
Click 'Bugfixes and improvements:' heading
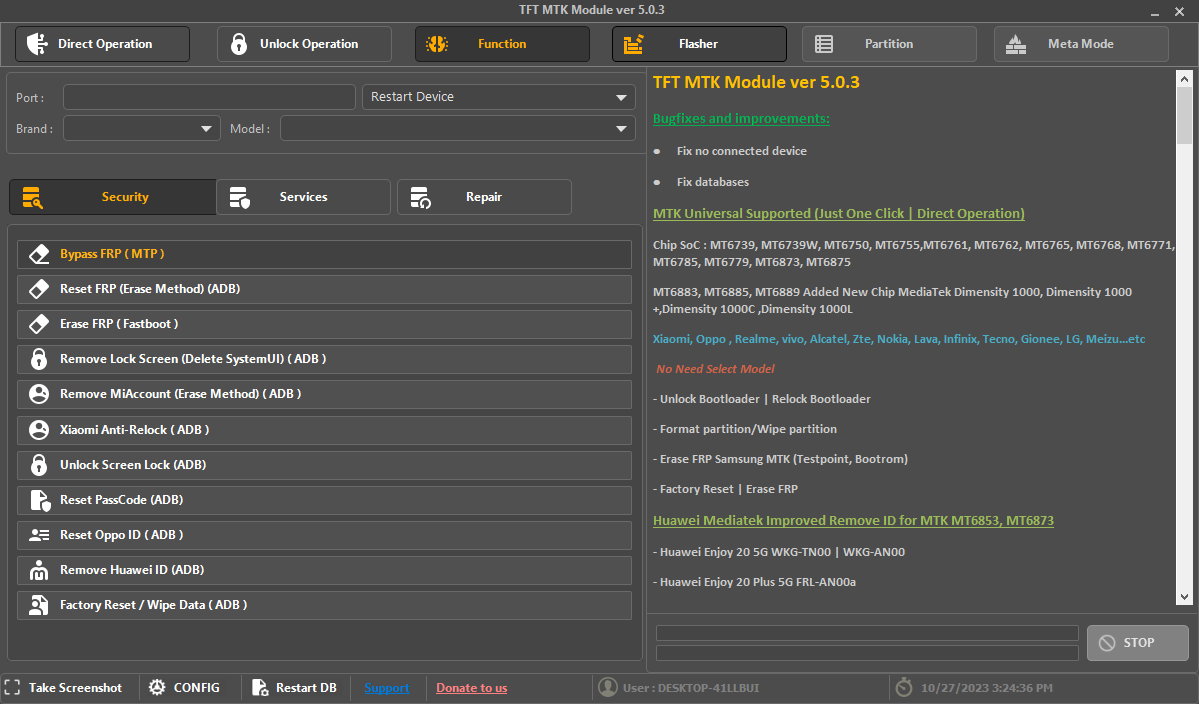point(741,118)
